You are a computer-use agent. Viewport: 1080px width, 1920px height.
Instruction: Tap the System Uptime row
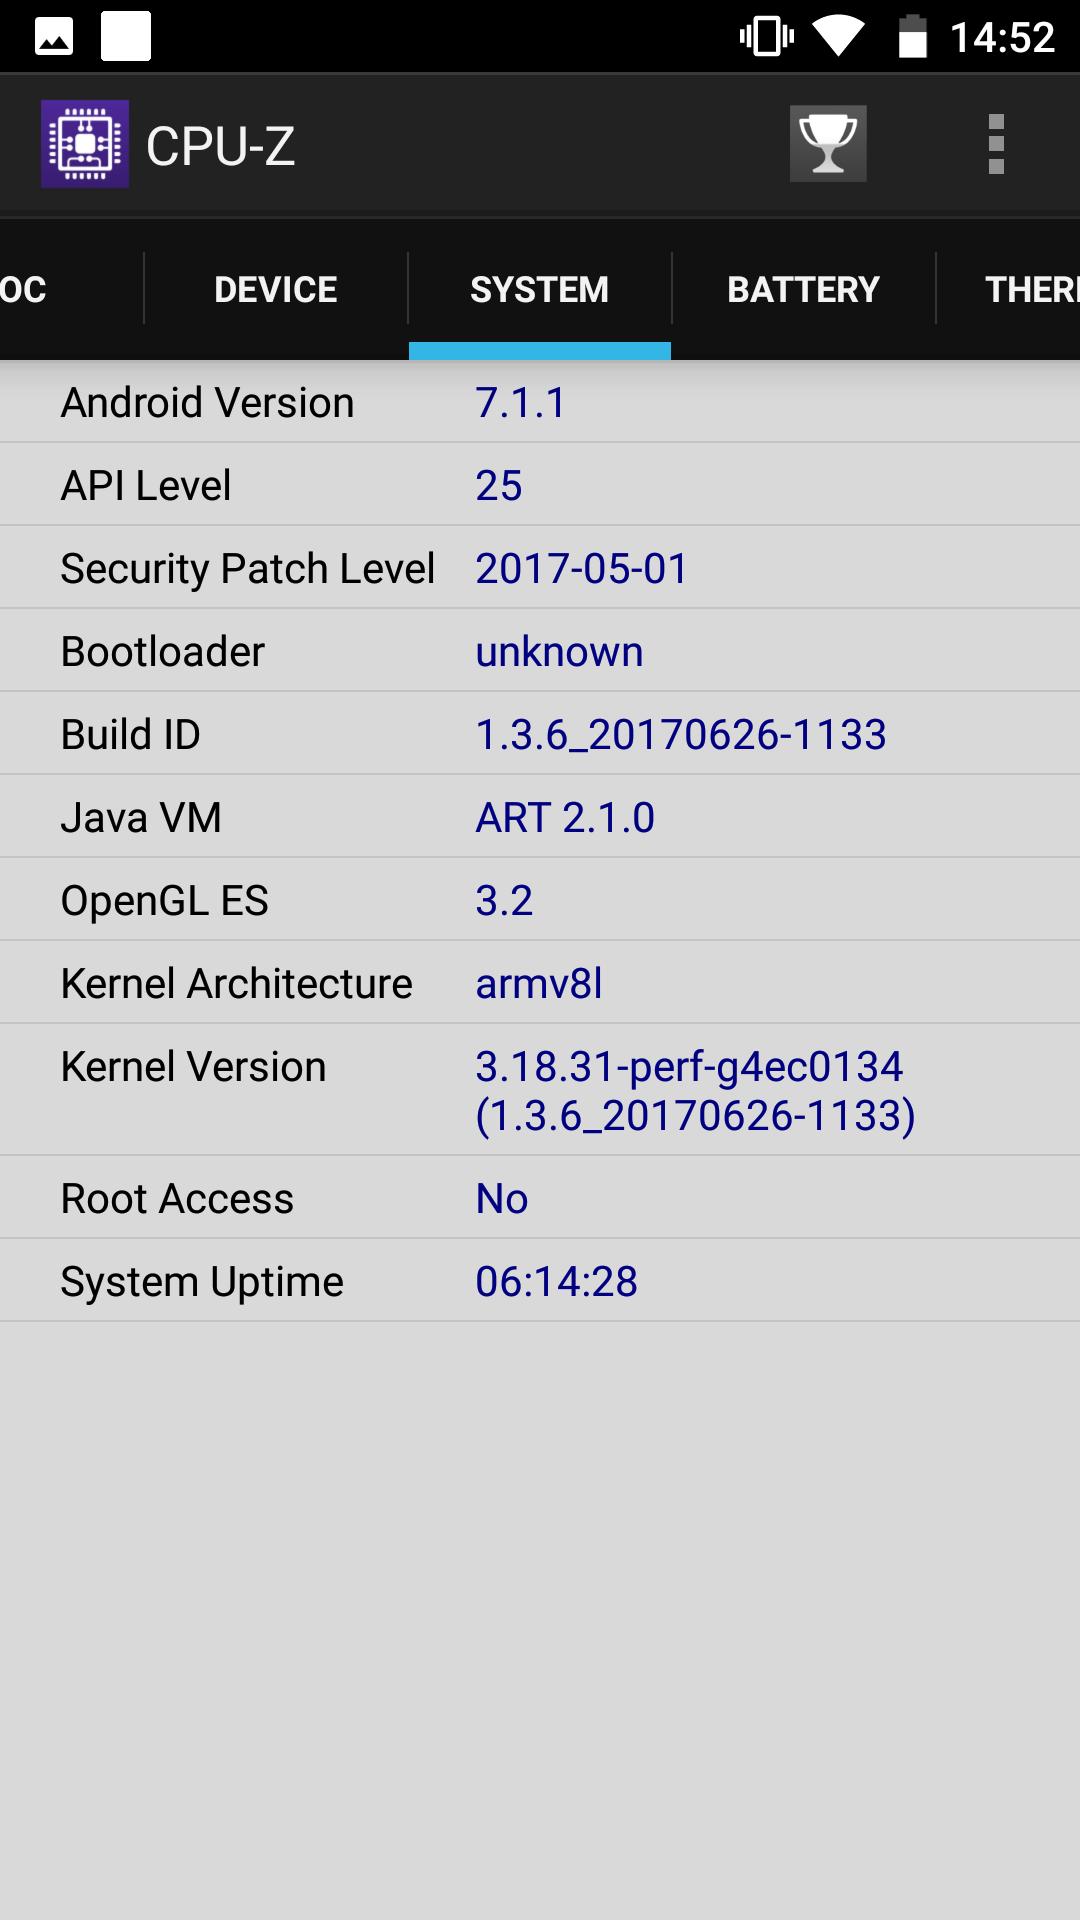540,1281
